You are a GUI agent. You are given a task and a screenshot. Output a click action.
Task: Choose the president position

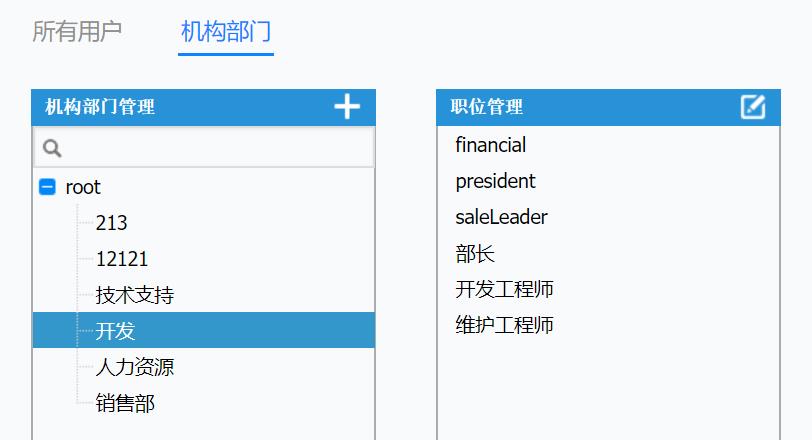[x=495, y=181]
